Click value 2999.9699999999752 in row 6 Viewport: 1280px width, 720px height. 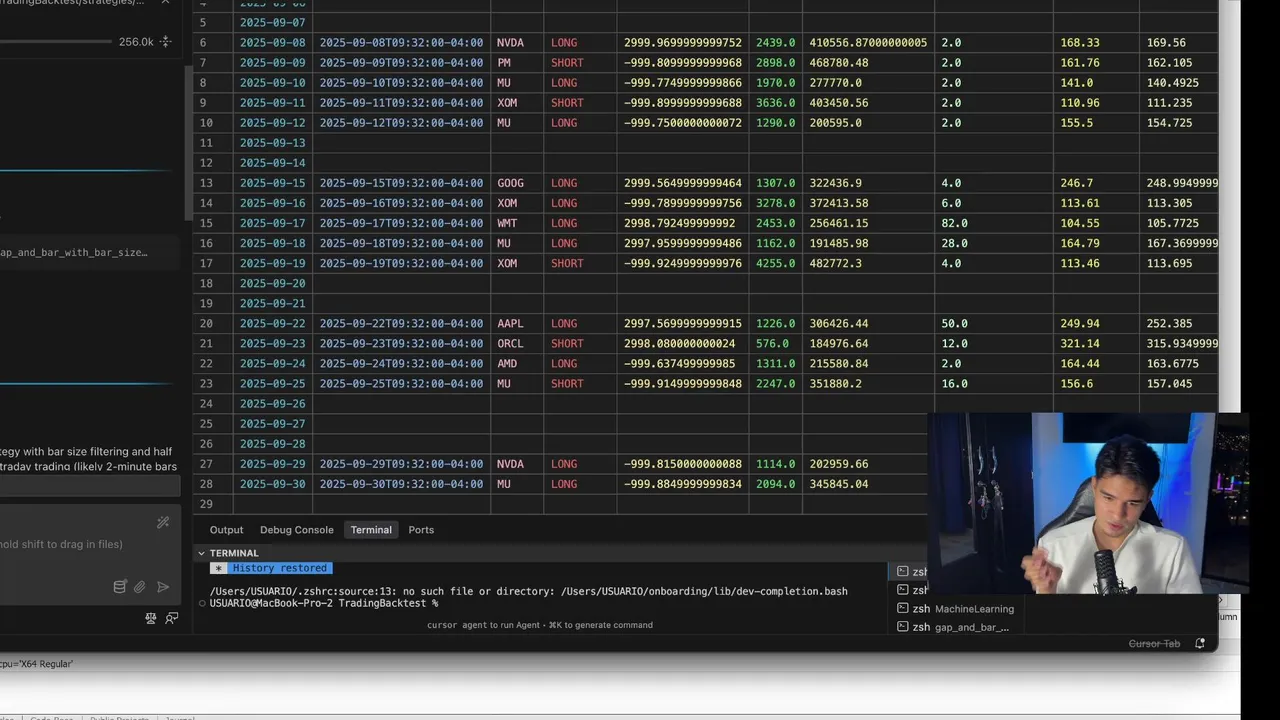(683, 43)
